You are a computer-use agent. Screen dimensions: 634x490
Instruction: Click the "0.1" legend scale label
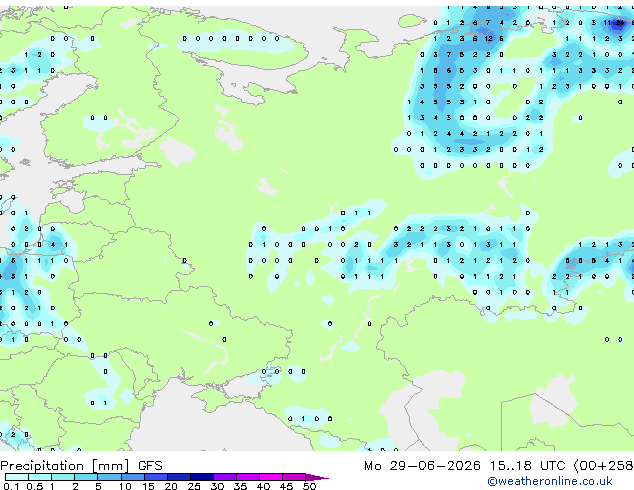tap(11, 486)
